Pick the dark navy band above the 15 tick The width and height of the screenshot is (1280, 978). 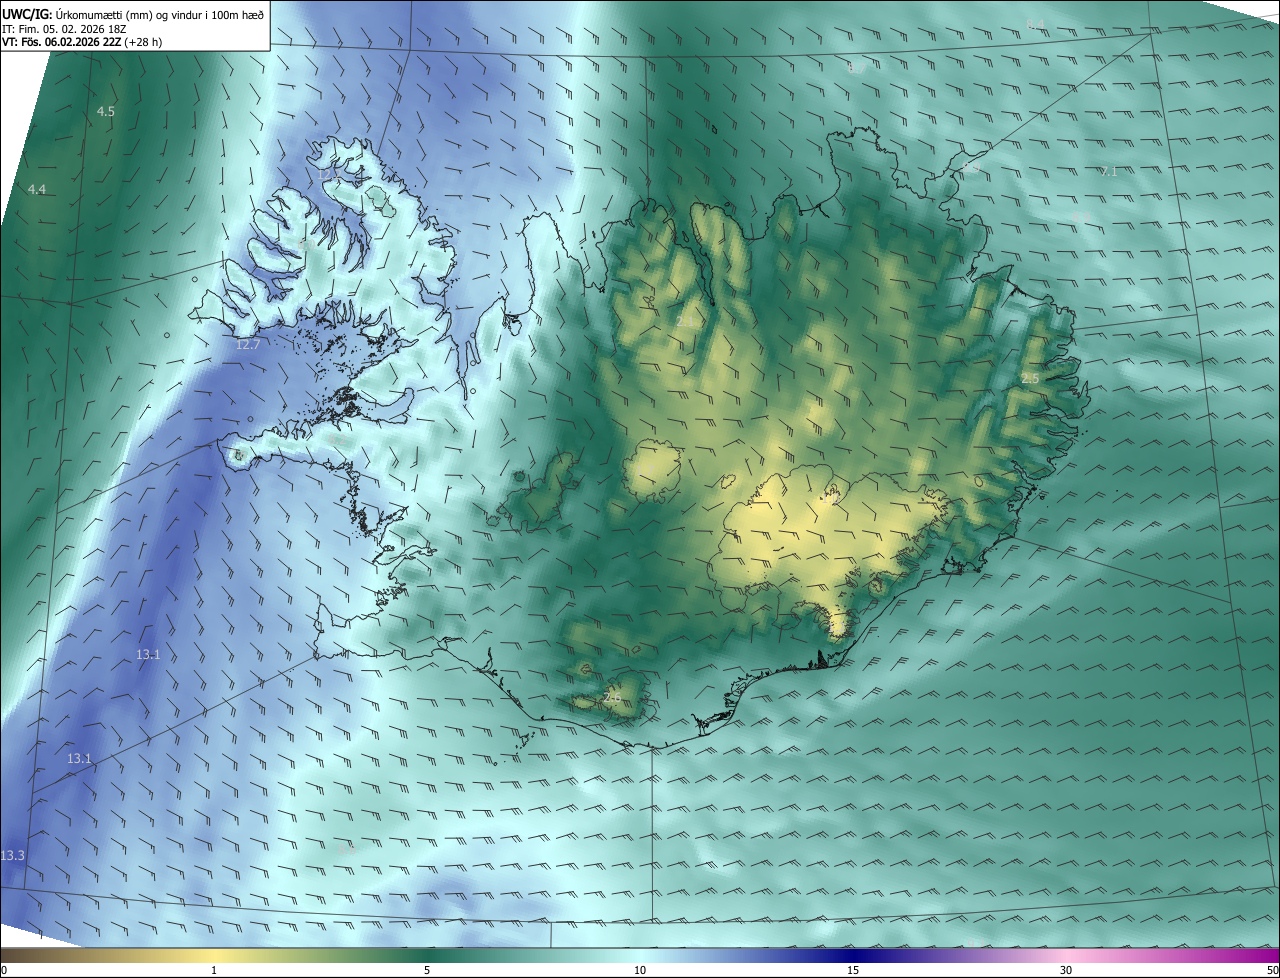[x=853, y=955]
